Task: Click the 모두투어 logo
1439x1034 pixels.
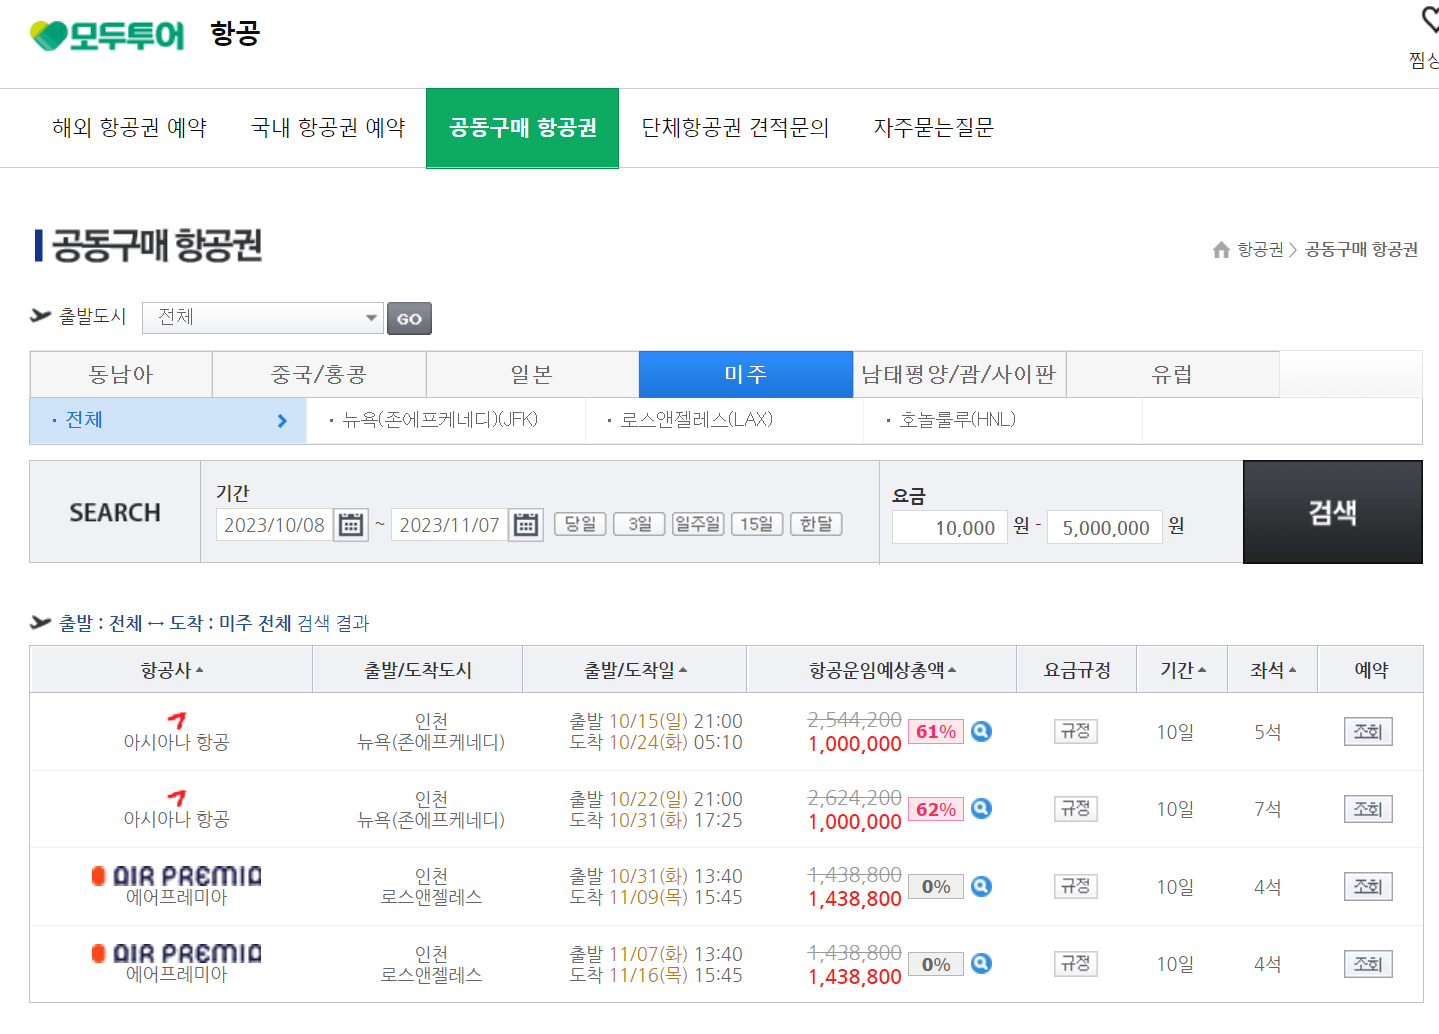Action: 105,33
